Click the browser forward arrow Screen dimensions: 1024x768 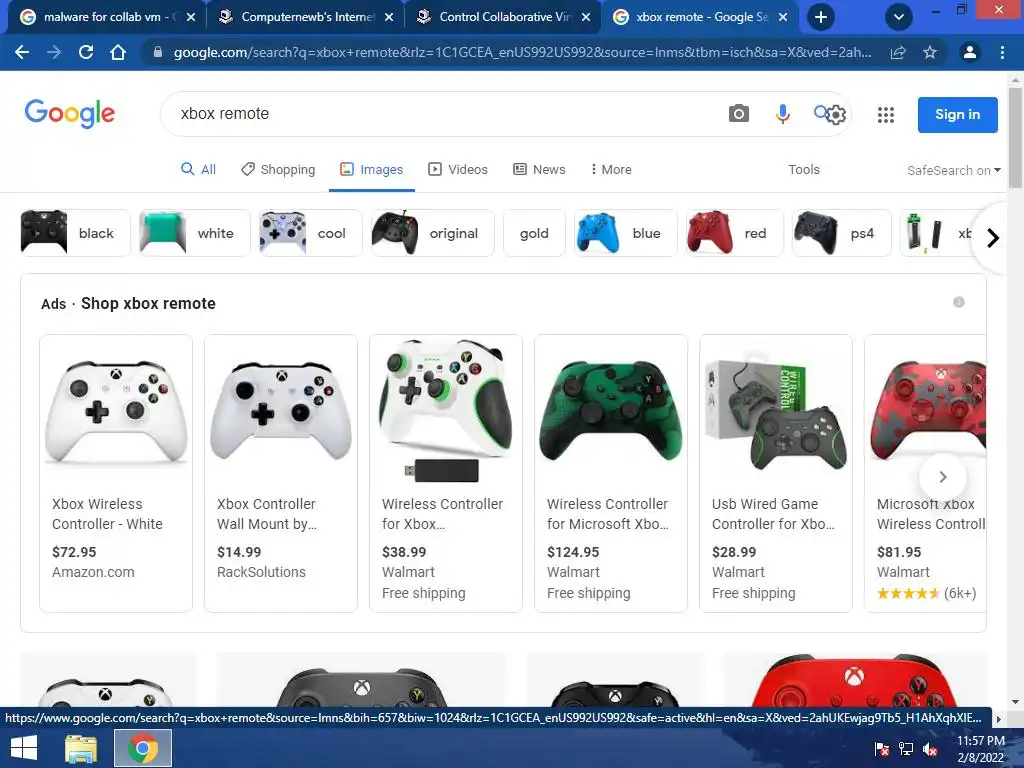(54, 52)
